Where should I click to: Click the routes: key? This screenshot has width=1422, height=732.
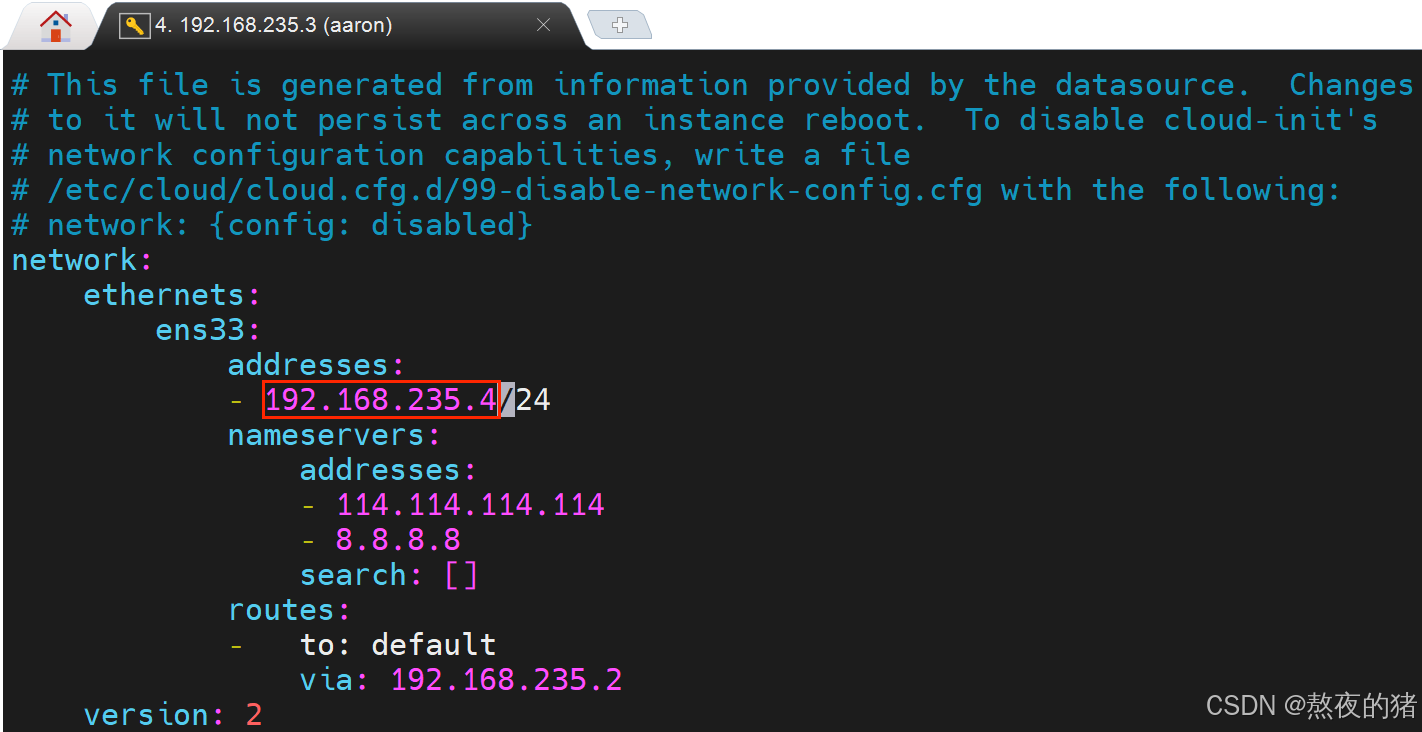289,610
